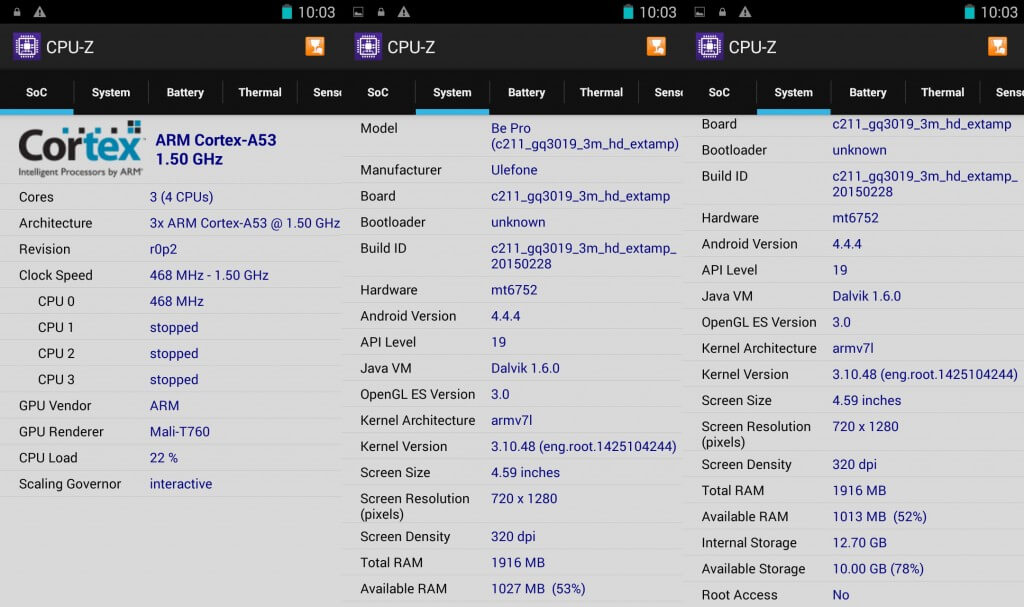Click the Revision value 'r0p2'
Screen dimensions: 1024x607
pyautogui.click(x=163, y=249)
